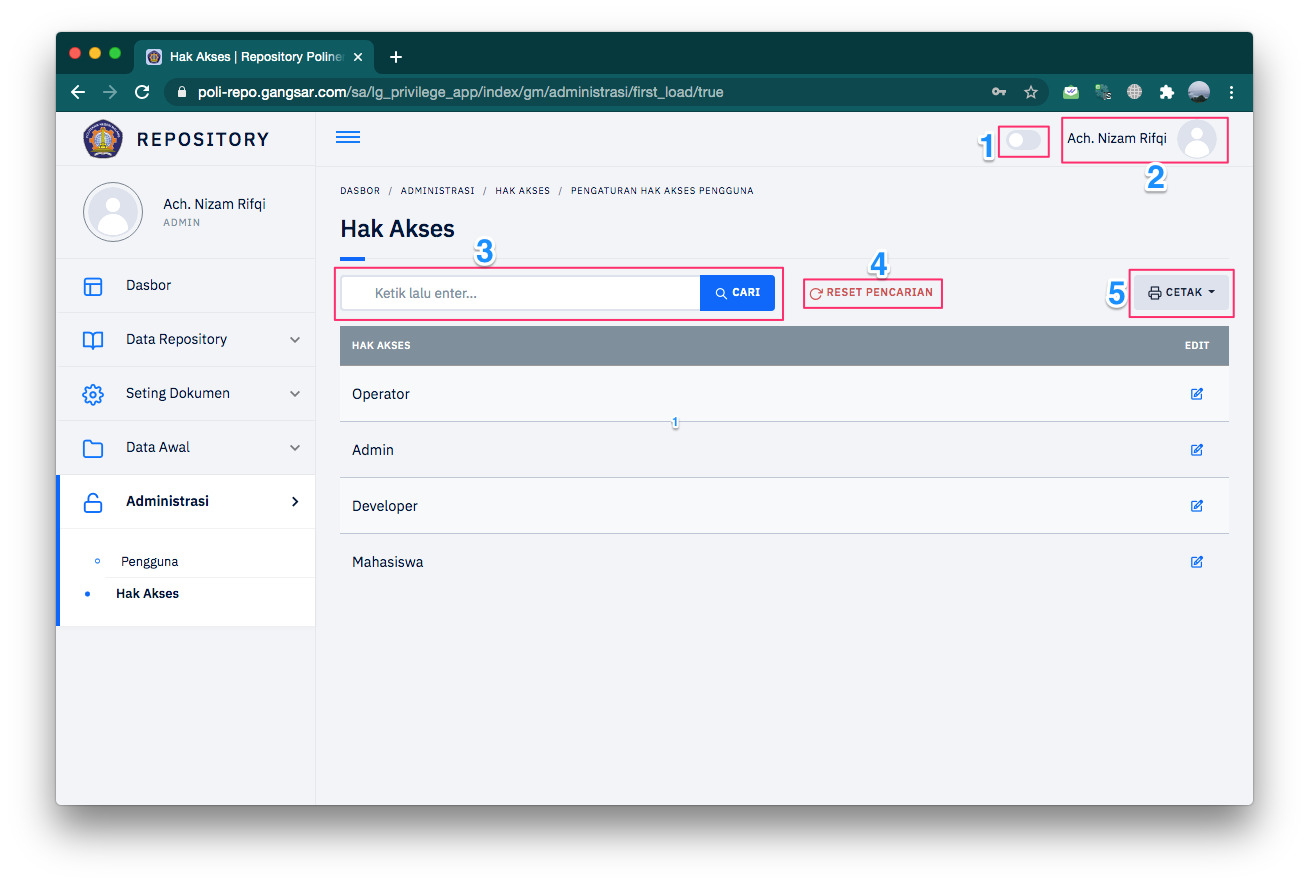Click Reset Pencarian link

coord(872,293)
